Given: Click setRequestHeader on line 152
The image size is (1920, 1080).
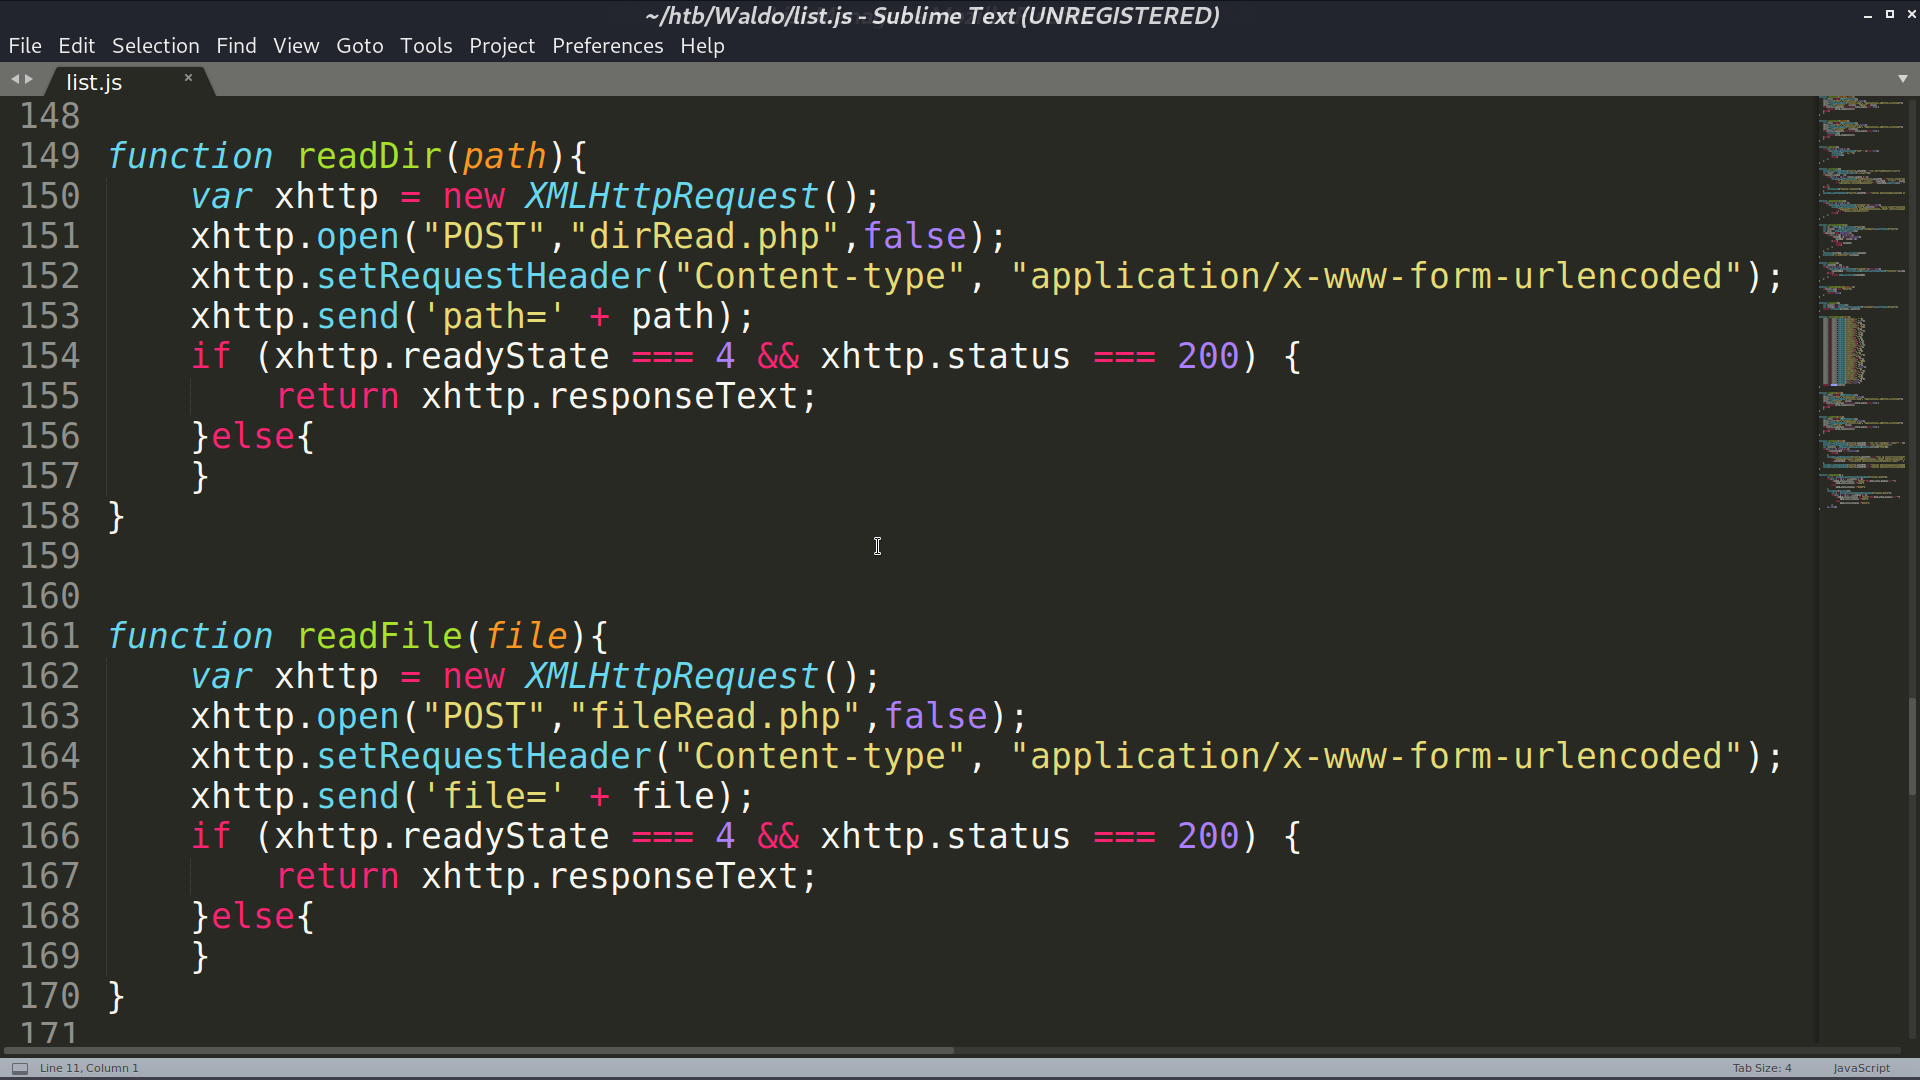Looking at the screenshot, I should [x=484, y=276].
